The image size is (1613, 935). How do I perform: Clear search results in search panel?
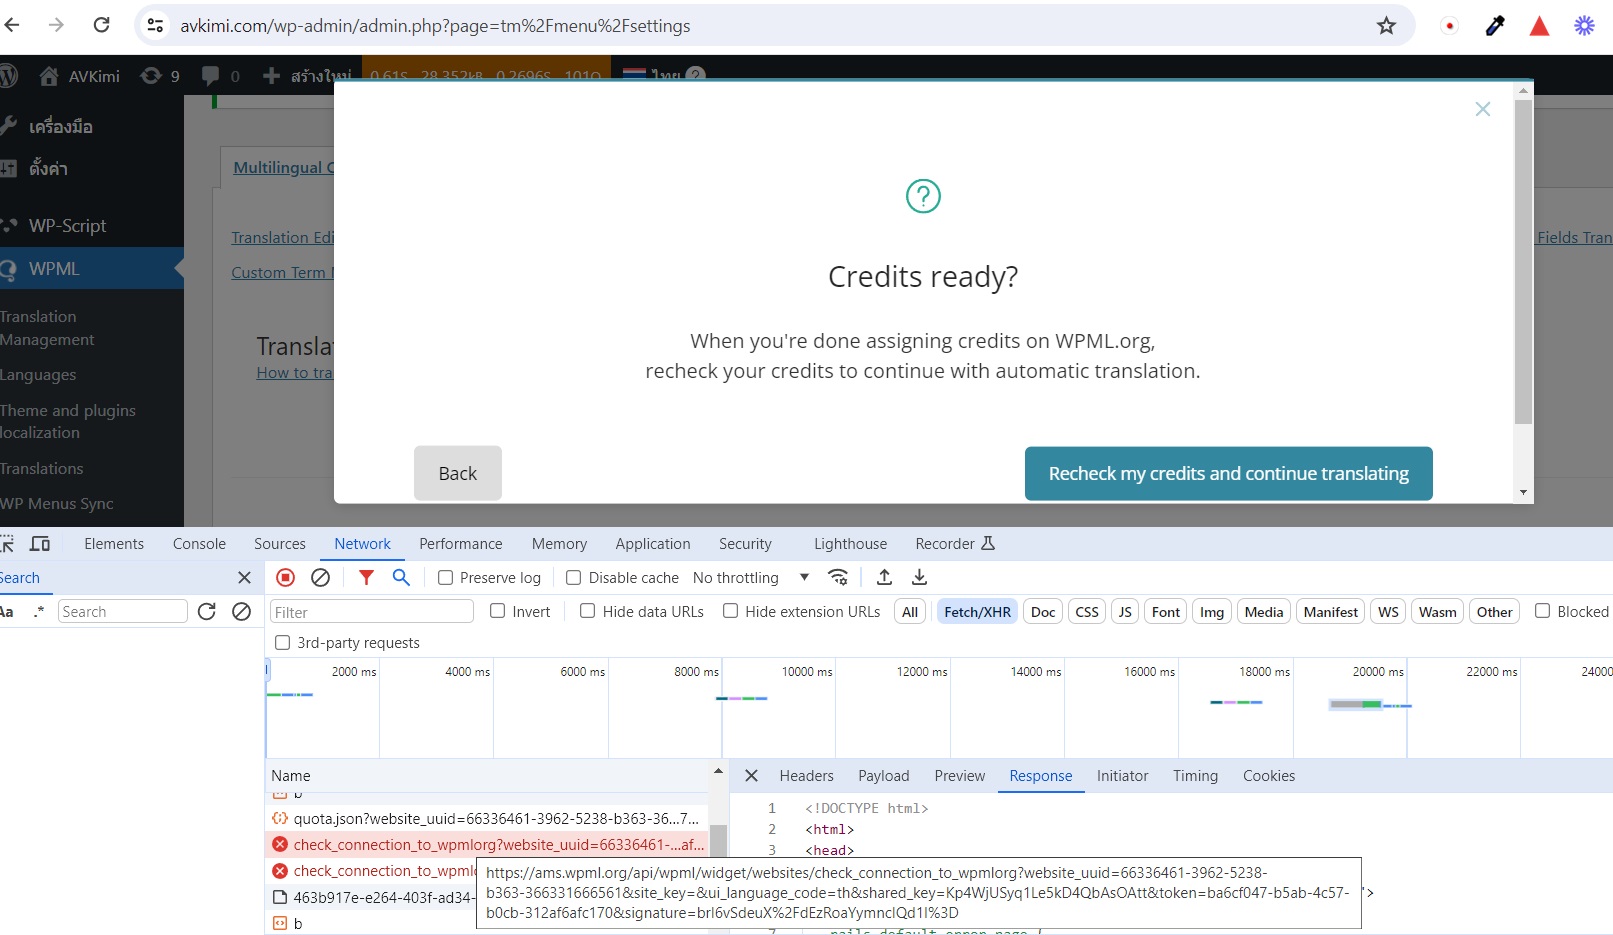click(241, 611)
